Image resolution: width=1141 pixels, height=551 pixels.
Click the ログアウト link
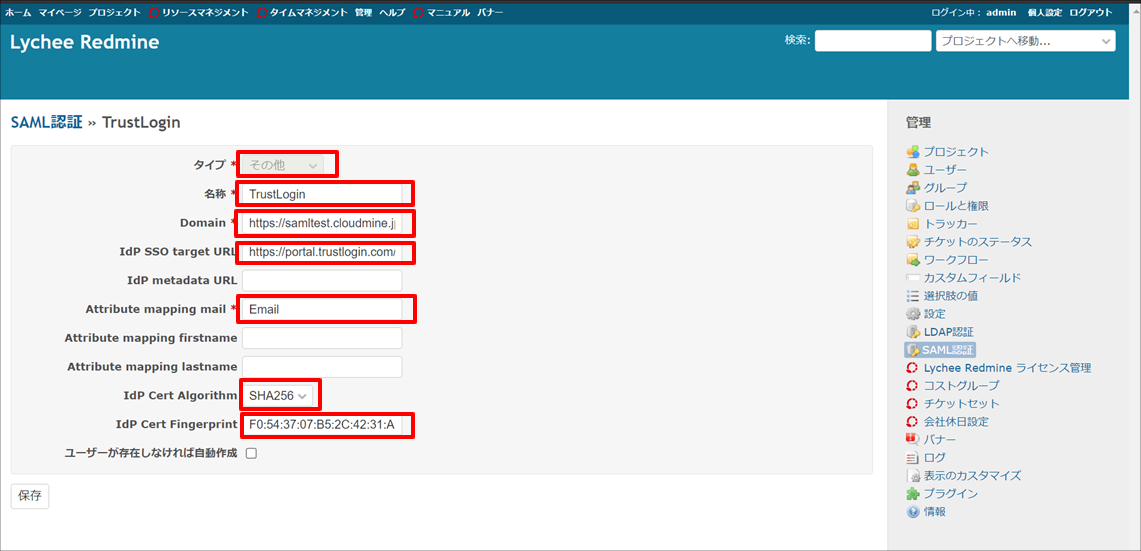(x=1090, y=13)
